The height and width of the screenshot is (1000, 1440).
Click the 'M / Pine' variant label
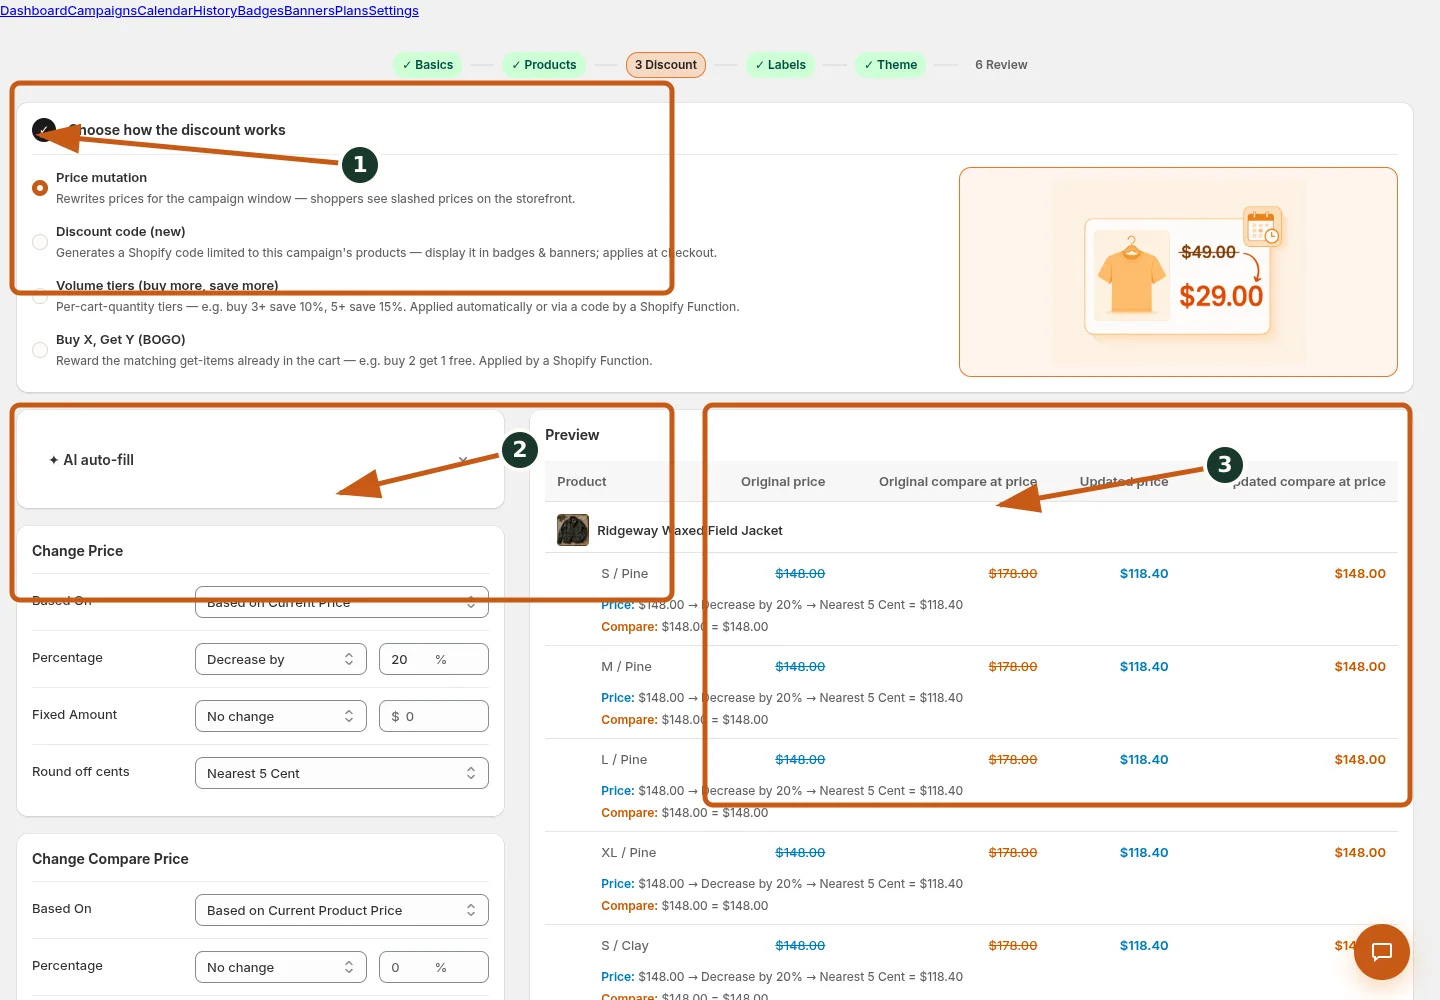click(627, 667)
